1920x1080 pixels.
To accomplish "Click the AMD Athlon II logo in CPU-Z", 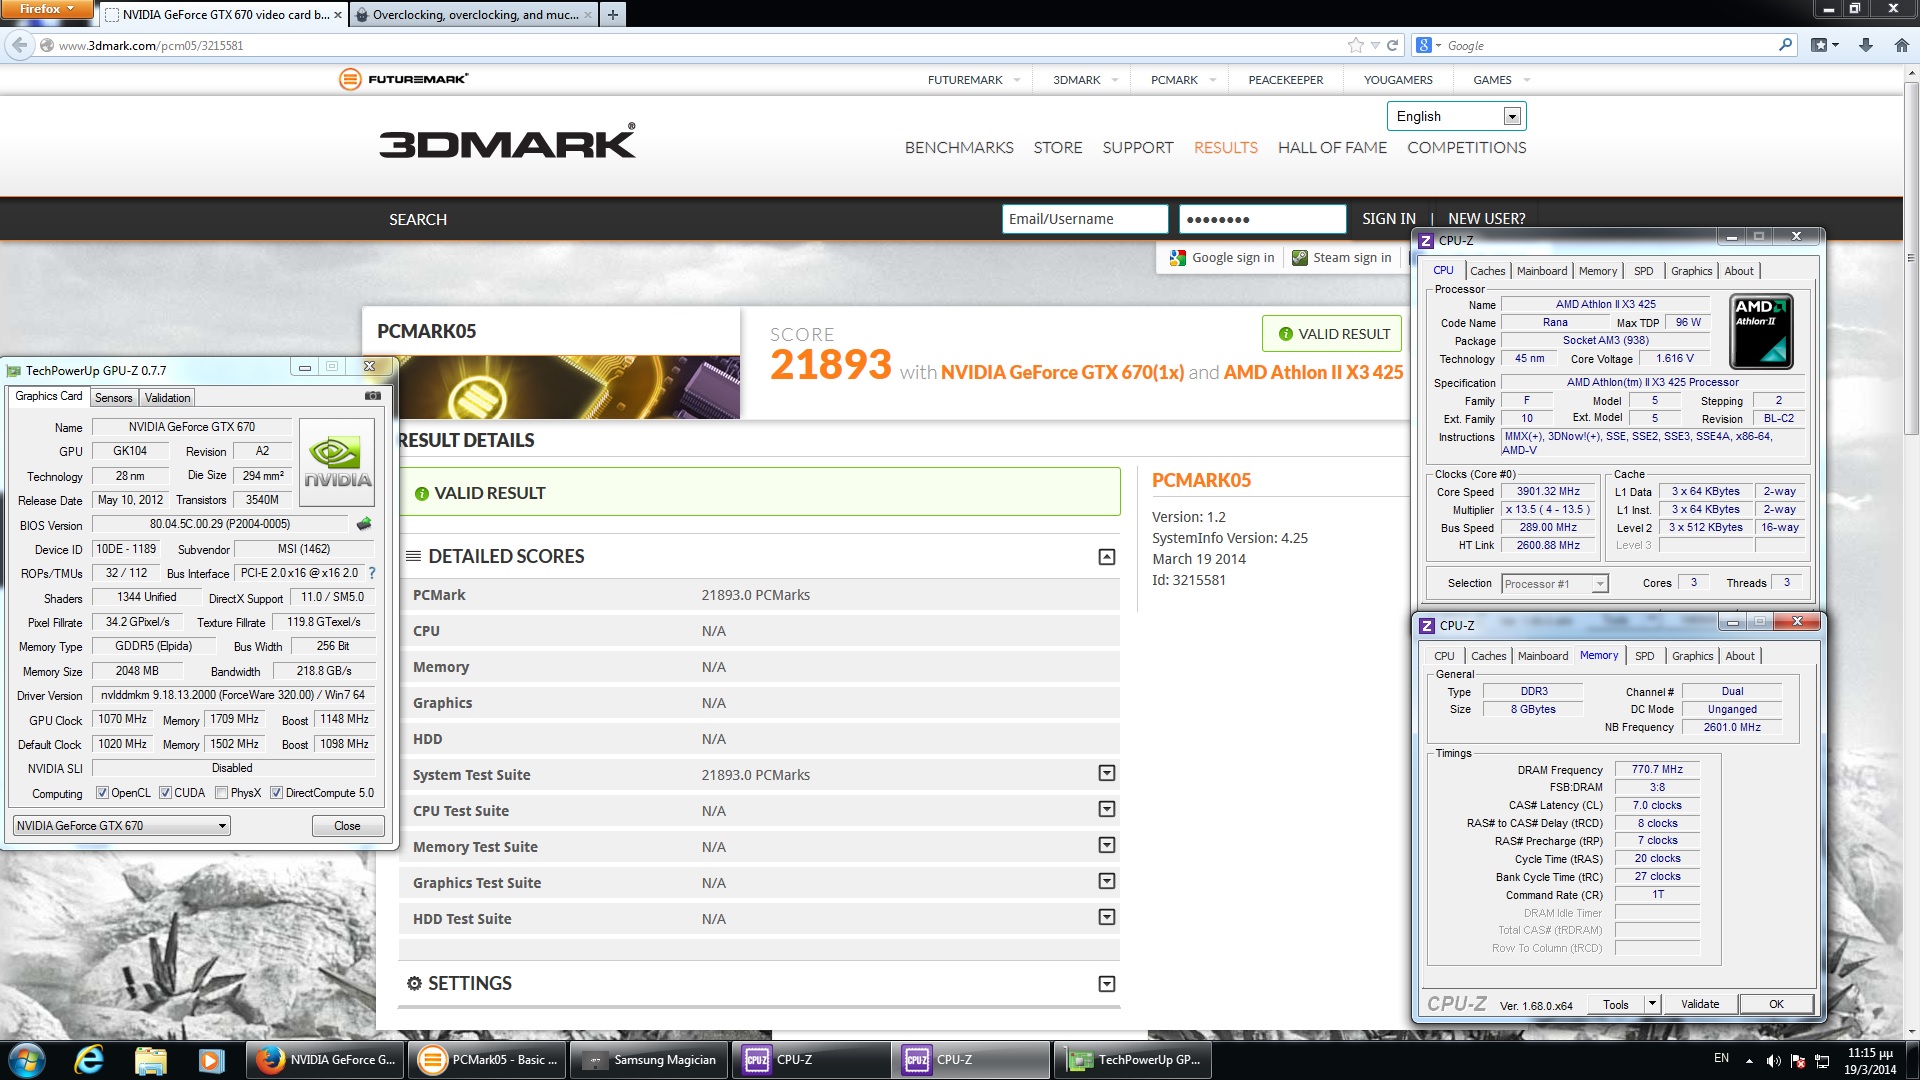I will point(1761,331).
